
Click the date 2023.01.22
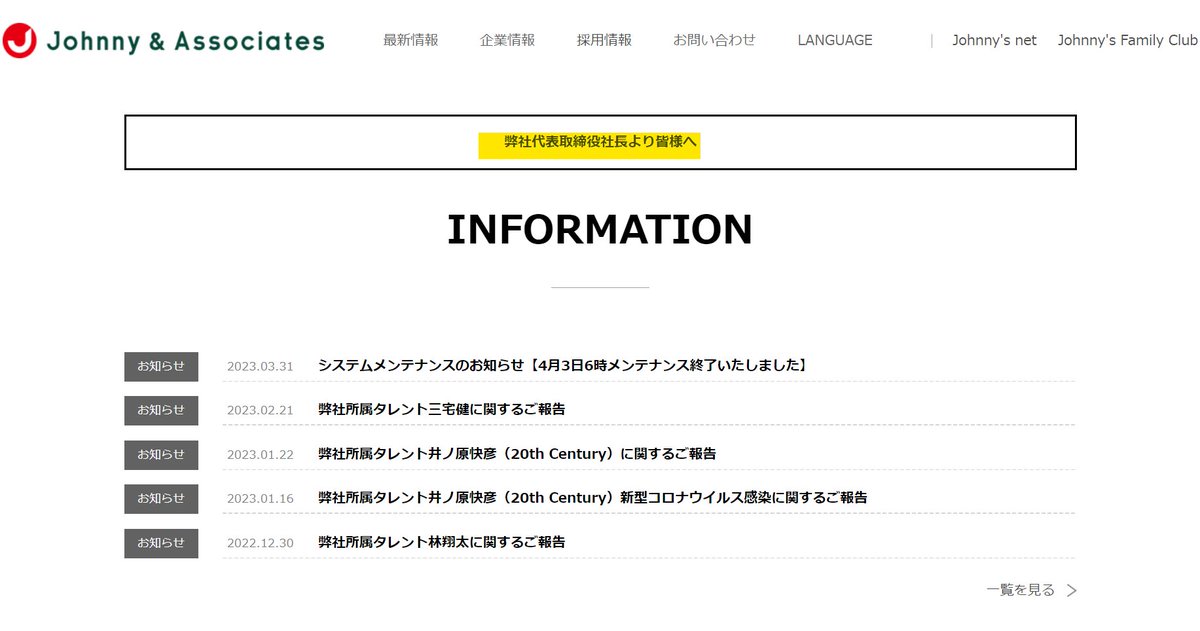tap(260, 454)
